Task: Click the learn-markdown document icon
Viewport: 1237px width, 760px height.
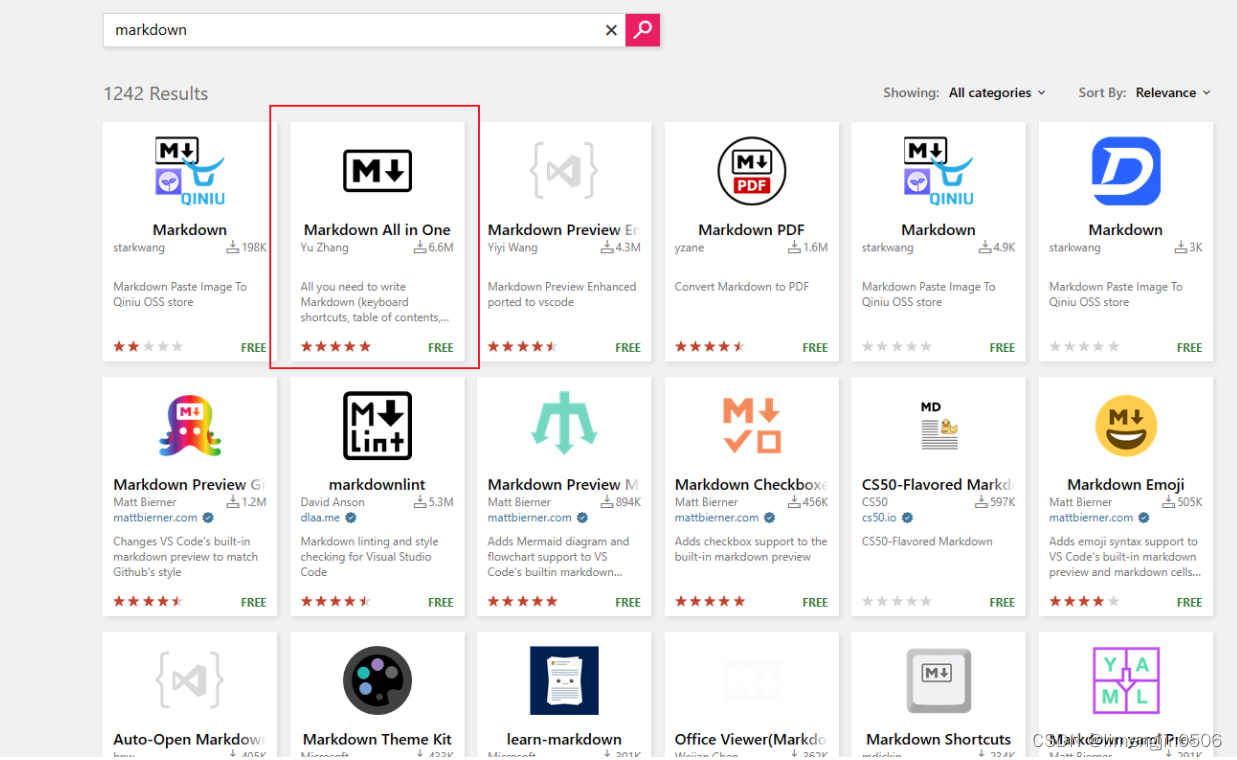Action: 564,680
